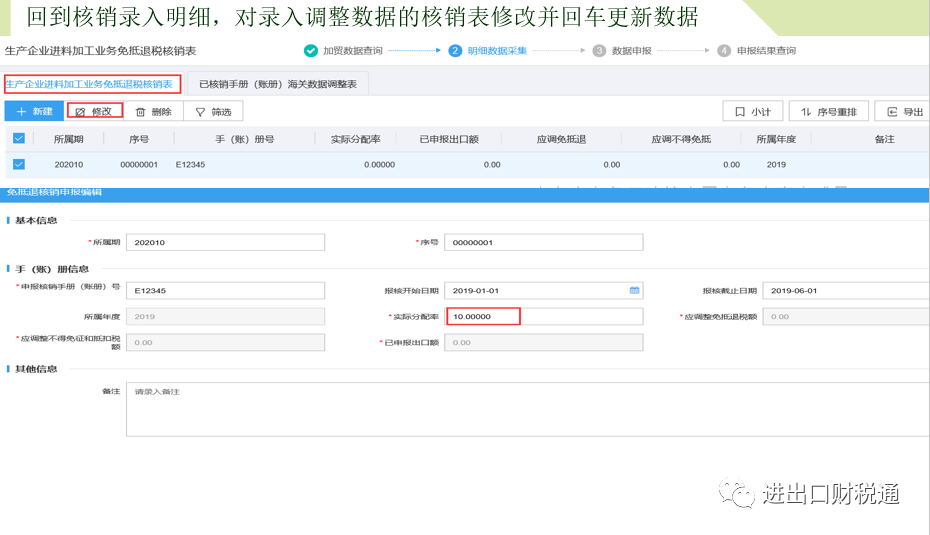Click the 已申报出口额 column header
This screenshot has width=930, height=535.
pyautogui.click(x=448, y=139)
